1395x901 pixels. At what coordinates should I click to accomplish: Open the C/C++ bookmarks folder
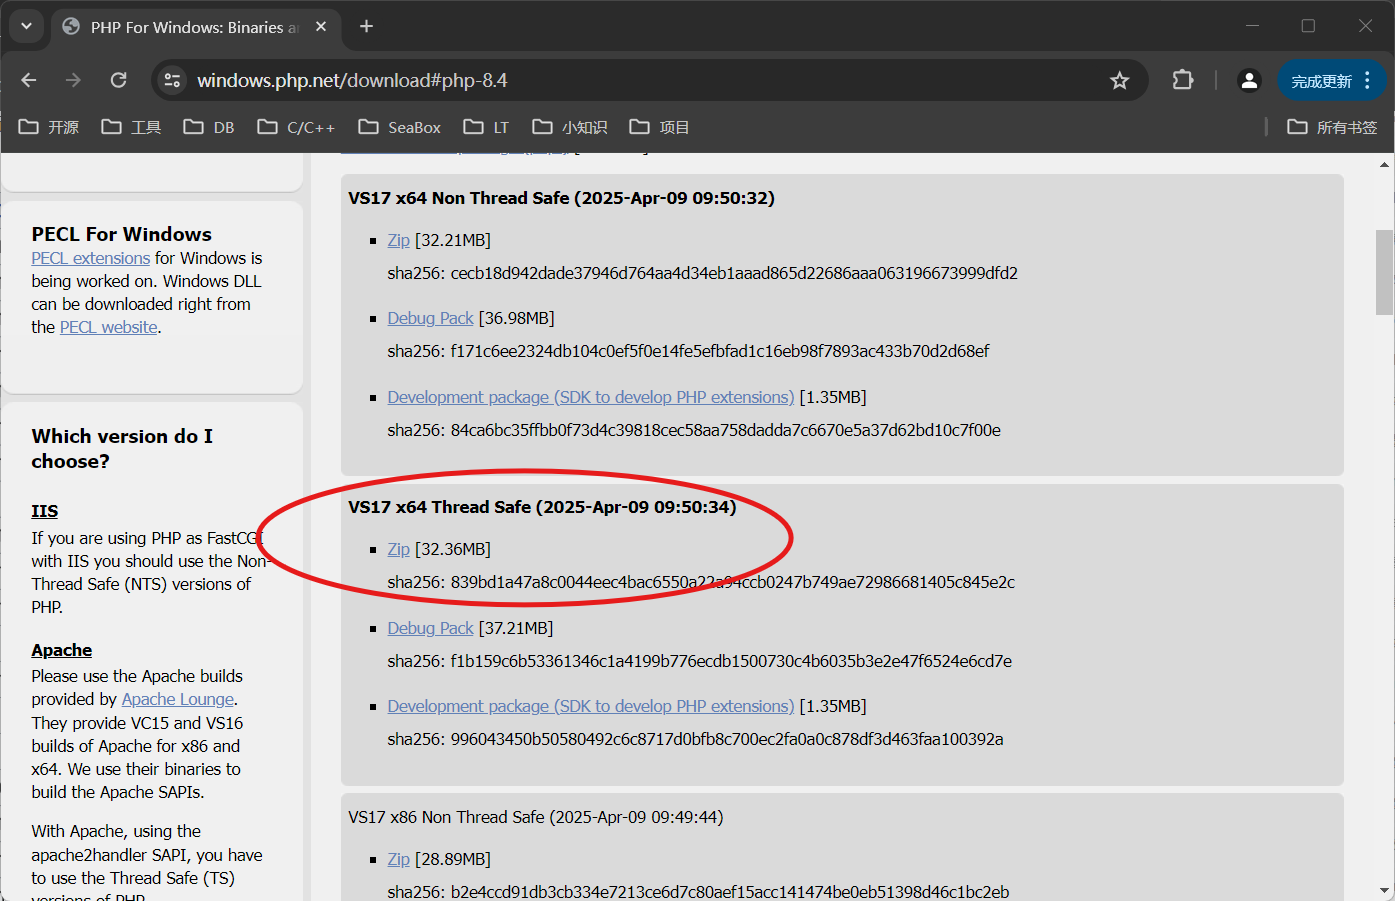coord(296,127)
